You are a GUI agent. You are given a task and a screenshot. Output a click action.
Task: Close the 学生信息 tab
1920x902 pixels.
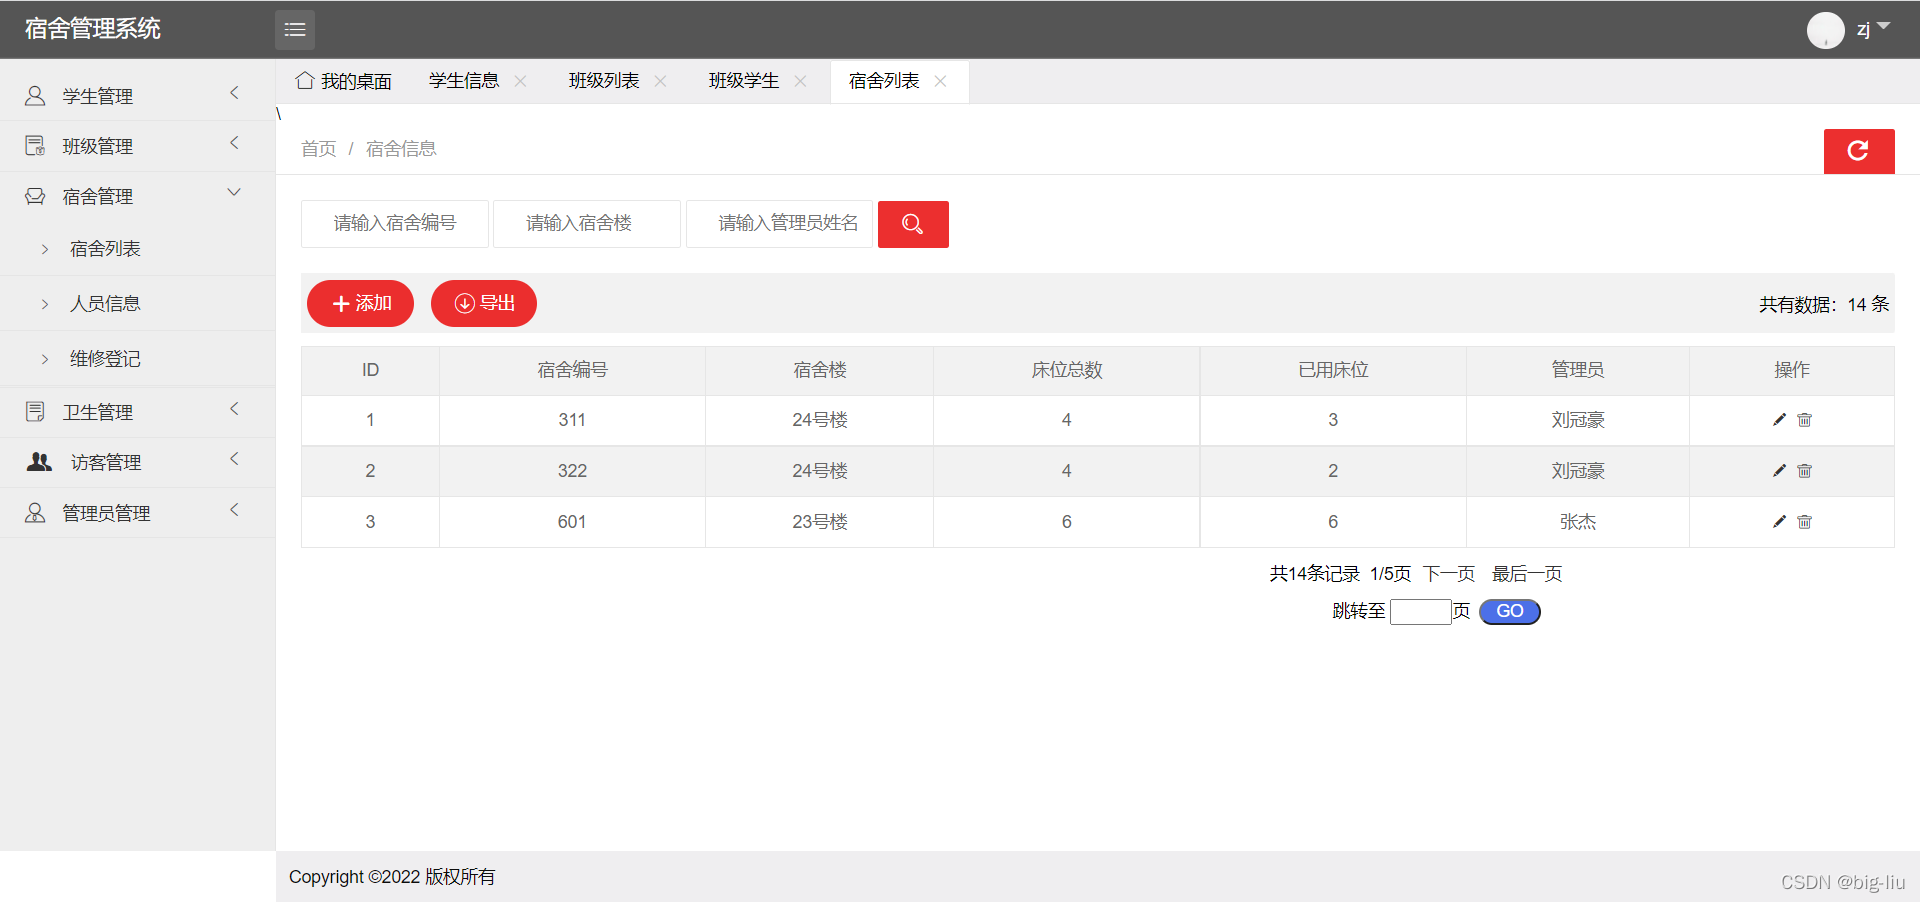point(521,81)
